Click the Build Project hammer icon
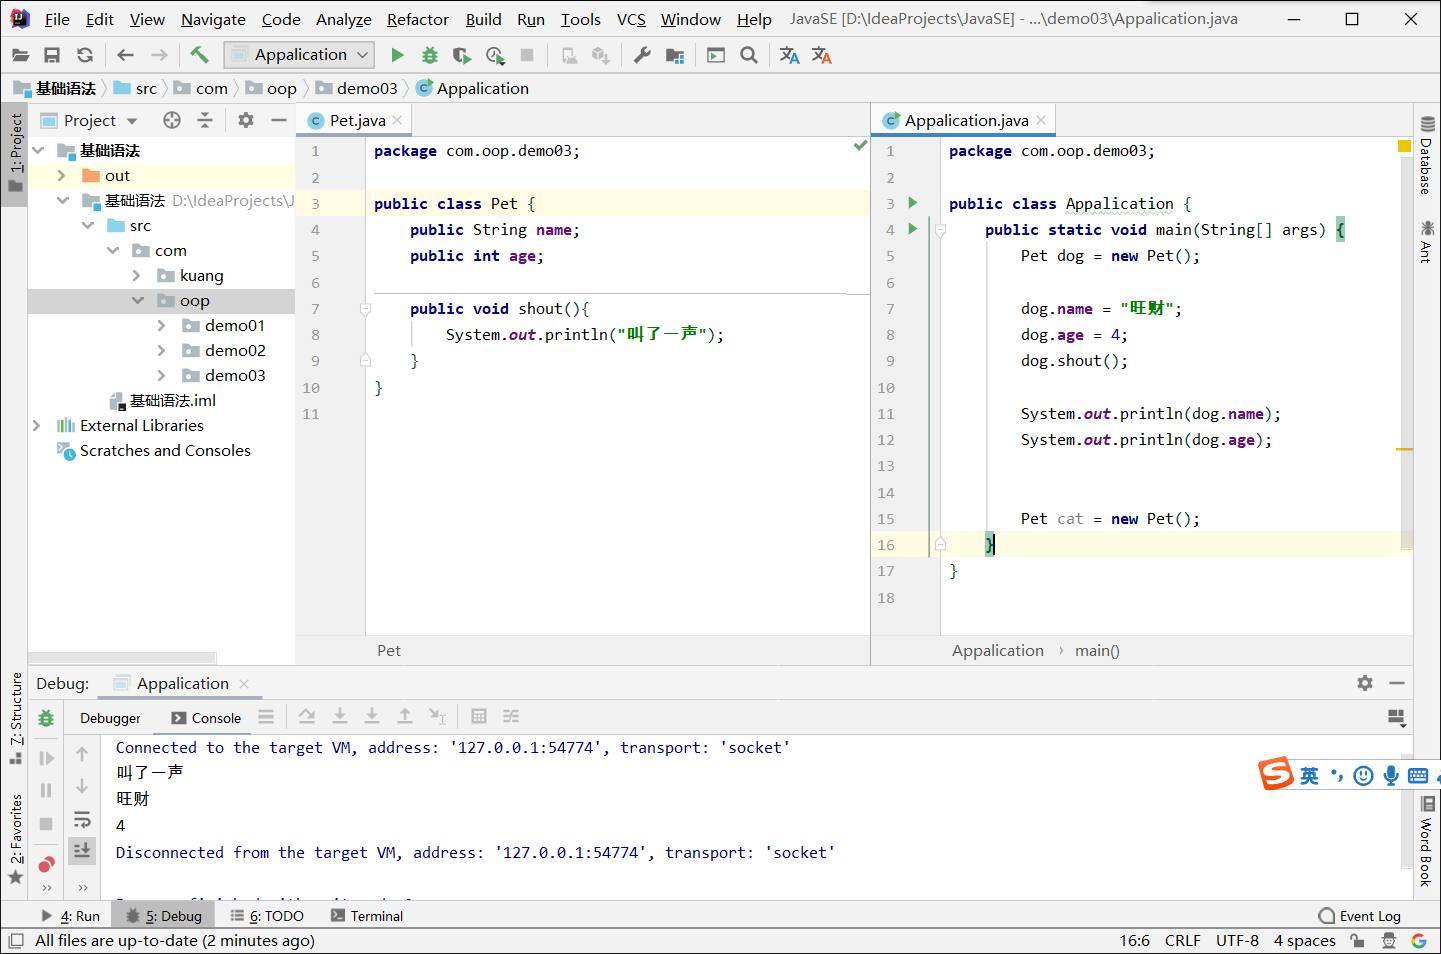1441x954 pixels. click(x=199, y=55)
